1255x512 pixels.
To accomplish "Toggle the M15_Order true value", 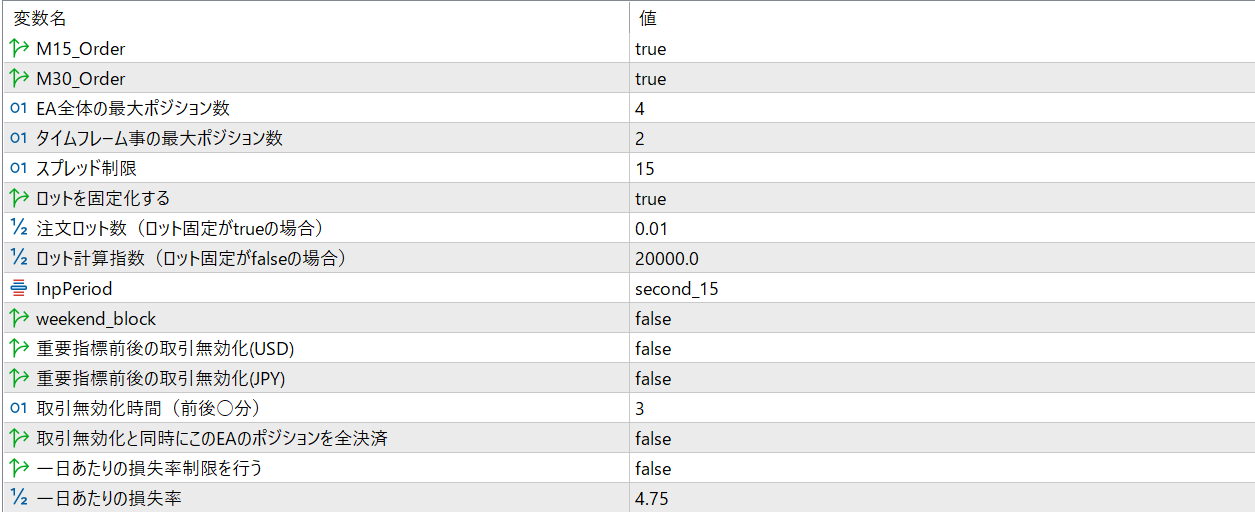I will click(651, 48).
